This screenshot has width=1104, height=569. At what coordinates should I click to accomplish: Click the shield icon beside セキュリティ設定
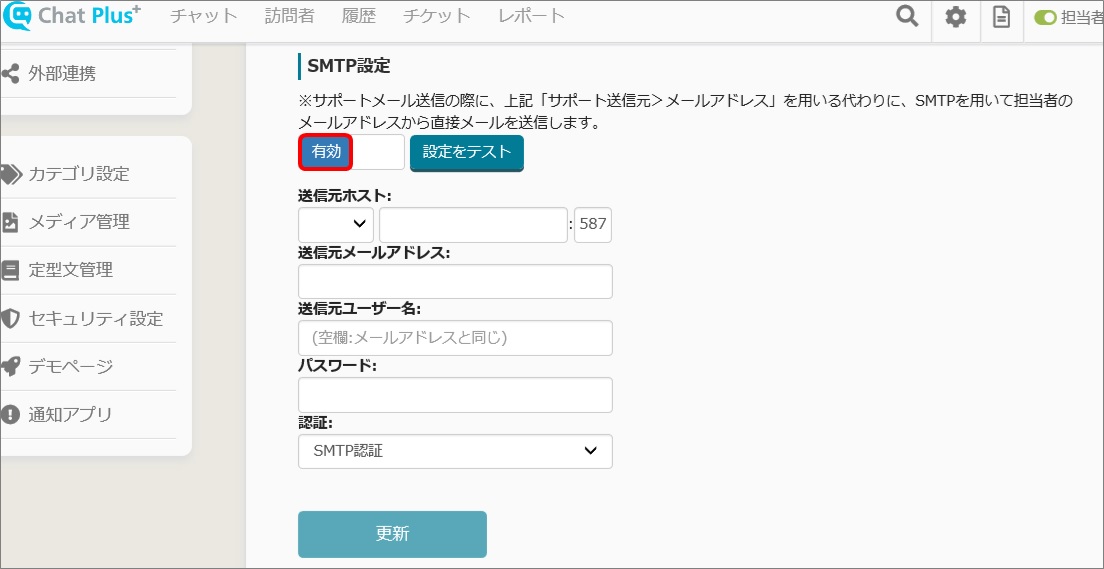coord(10,318)
